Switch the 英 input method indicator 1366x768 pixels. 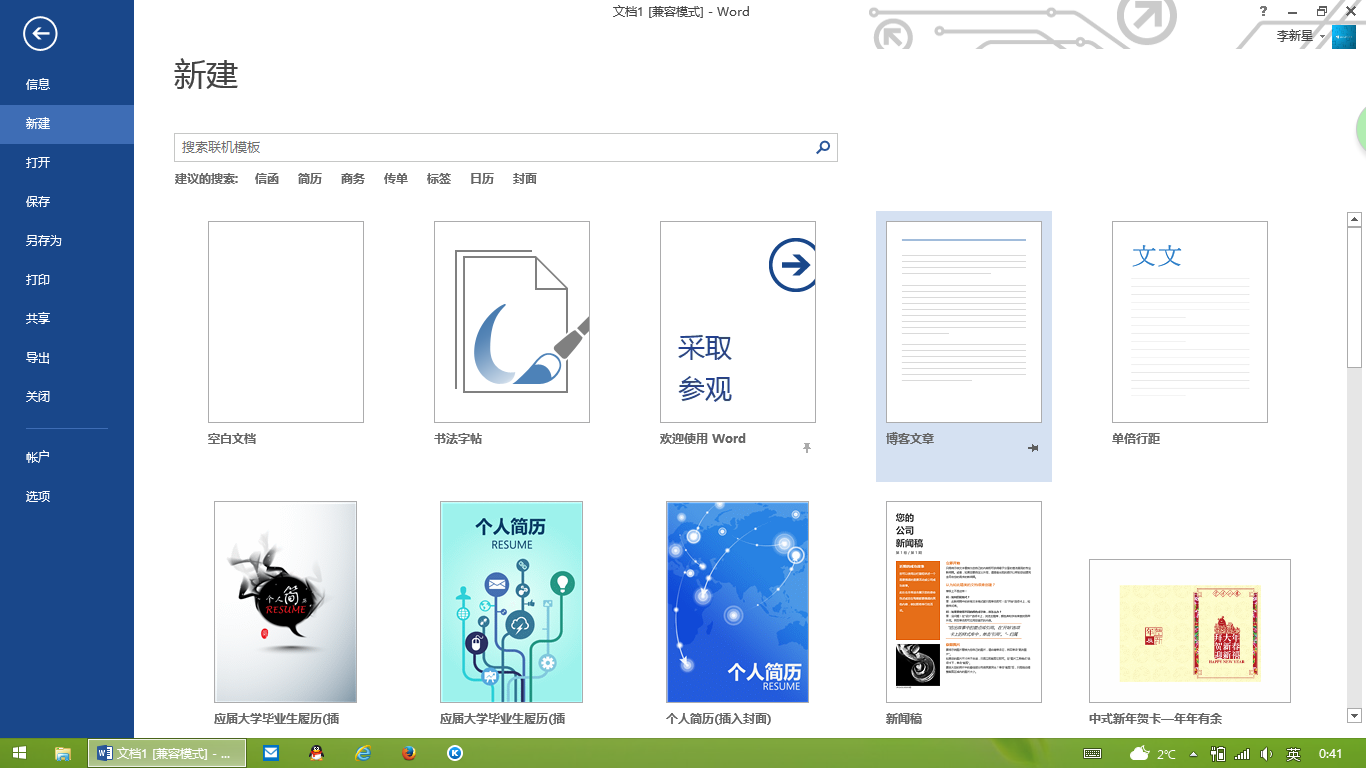click(1293, 754)
